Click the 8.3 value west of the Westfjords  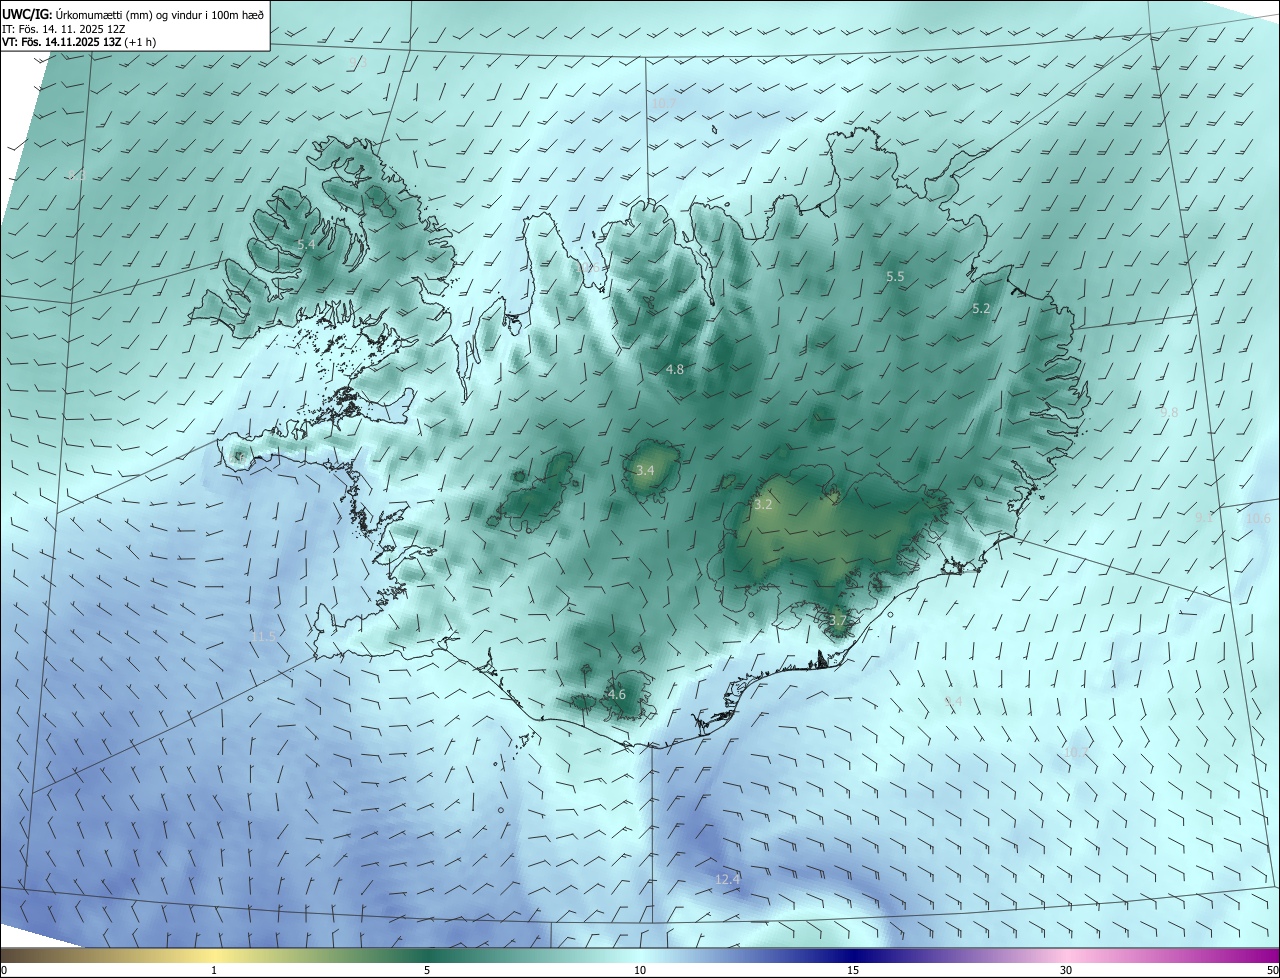click(77, 175)
